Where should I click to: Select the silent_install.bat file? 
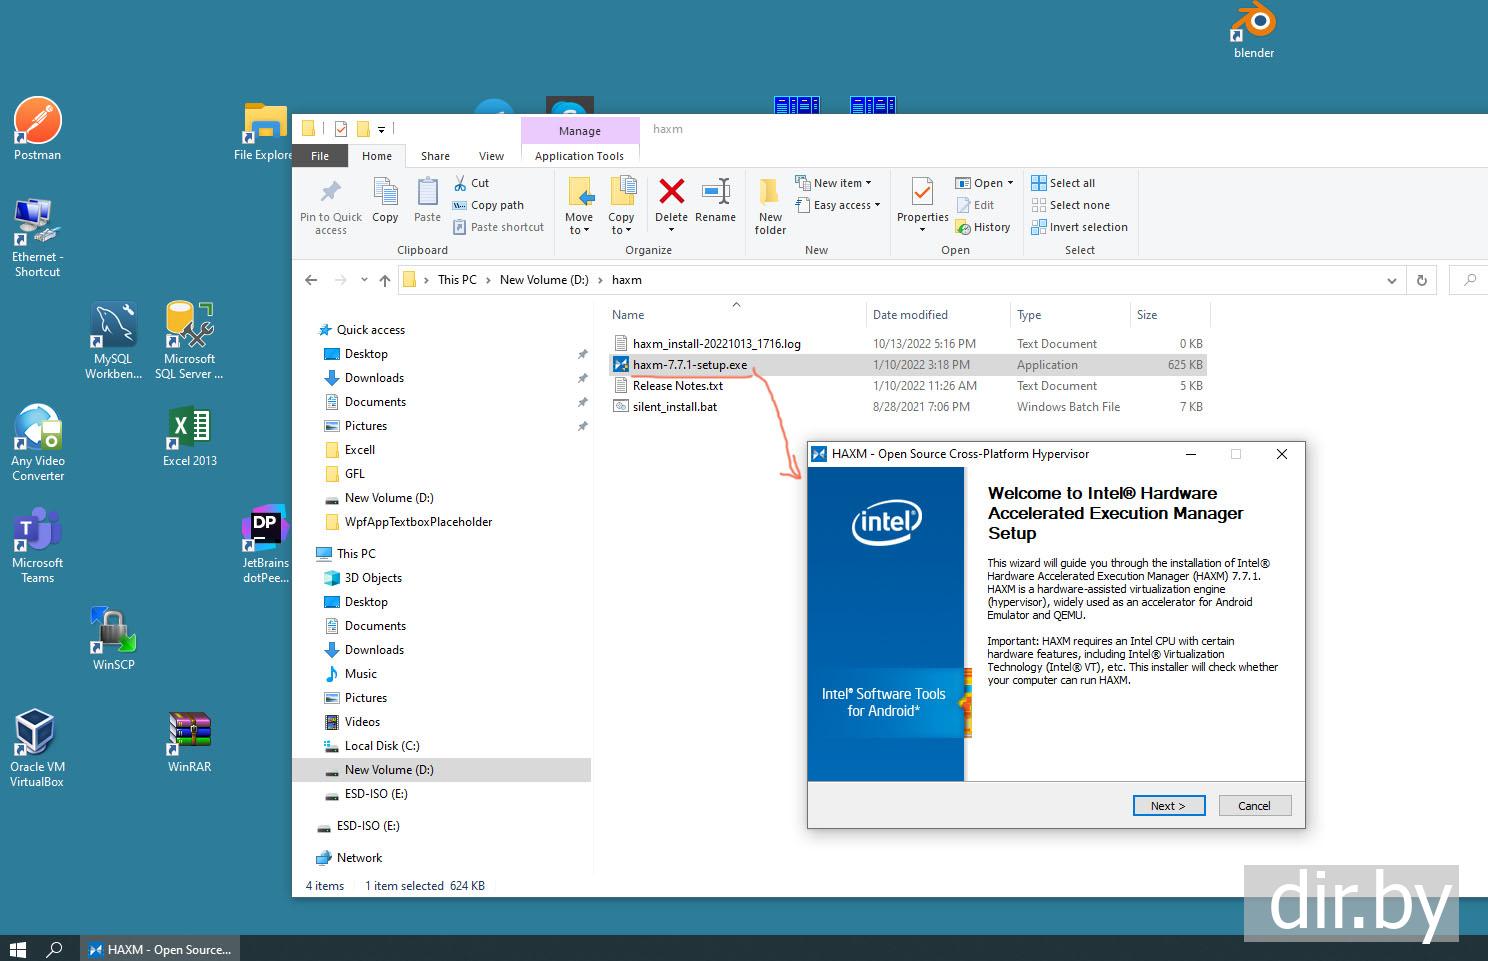(x=675, y=407)
